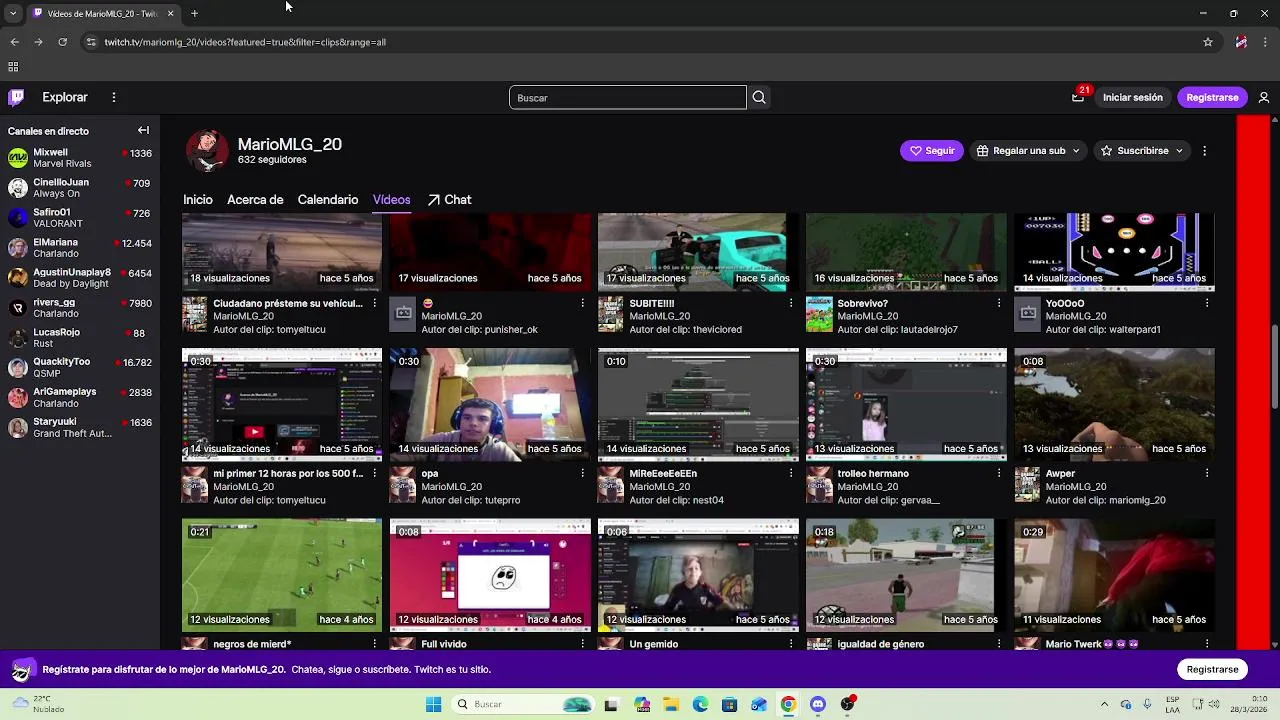Open File Explorer from the taskbar
The height and width of the screenshot is (720, 1280).
coord(671,704)
